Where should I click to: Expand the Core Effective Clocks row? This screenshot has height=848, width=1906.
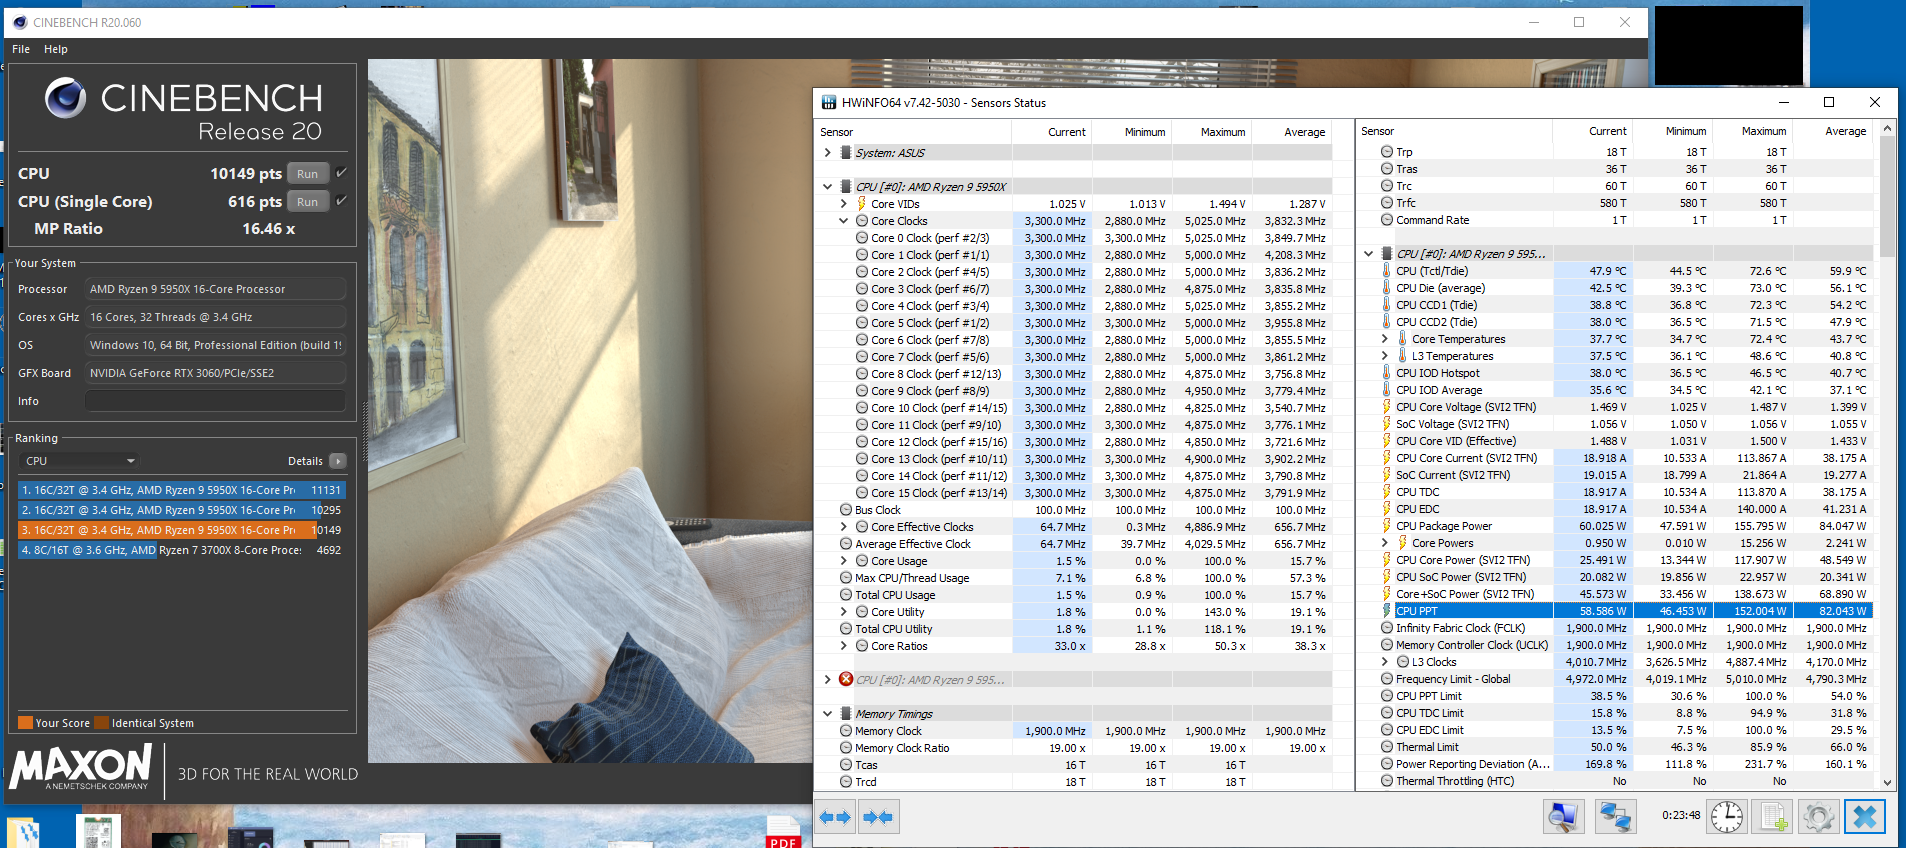pos(843,527)
